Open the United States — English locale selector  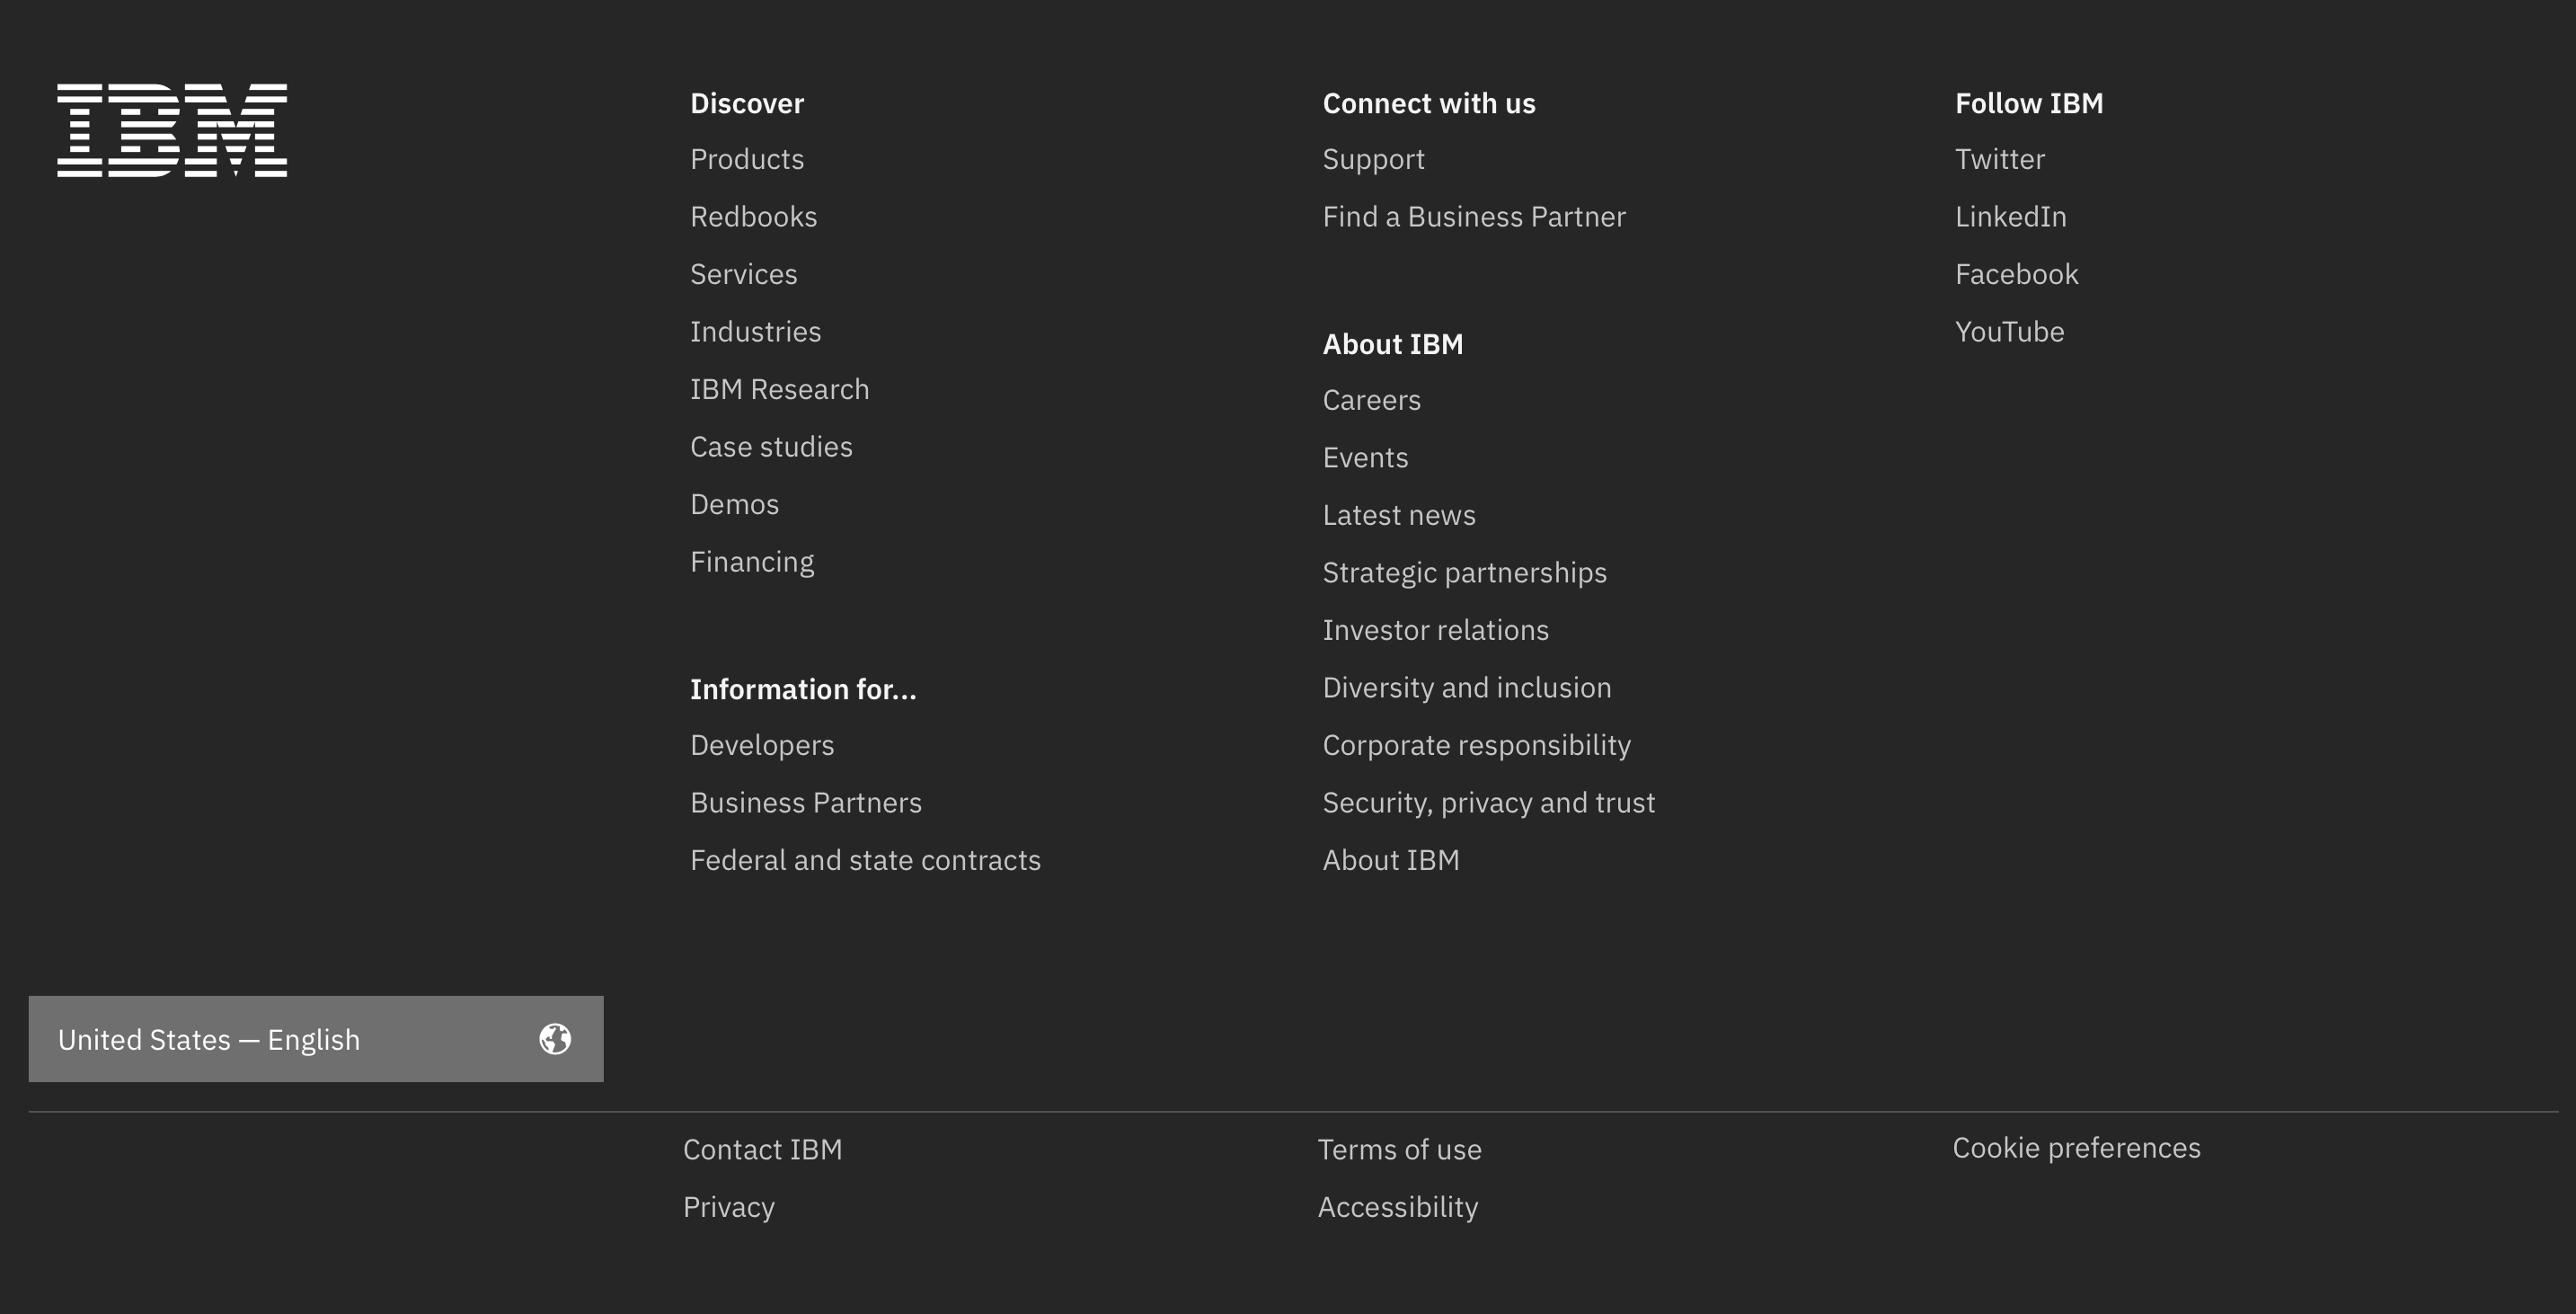tap(316, 1039)
